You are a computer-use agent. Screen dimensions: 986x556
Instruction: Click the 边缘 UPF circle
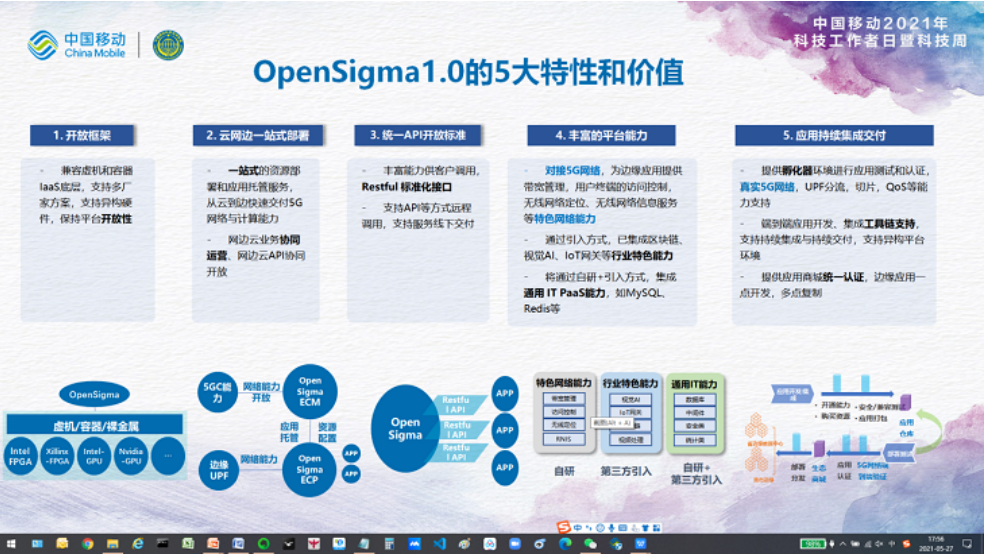pos(219,470)
